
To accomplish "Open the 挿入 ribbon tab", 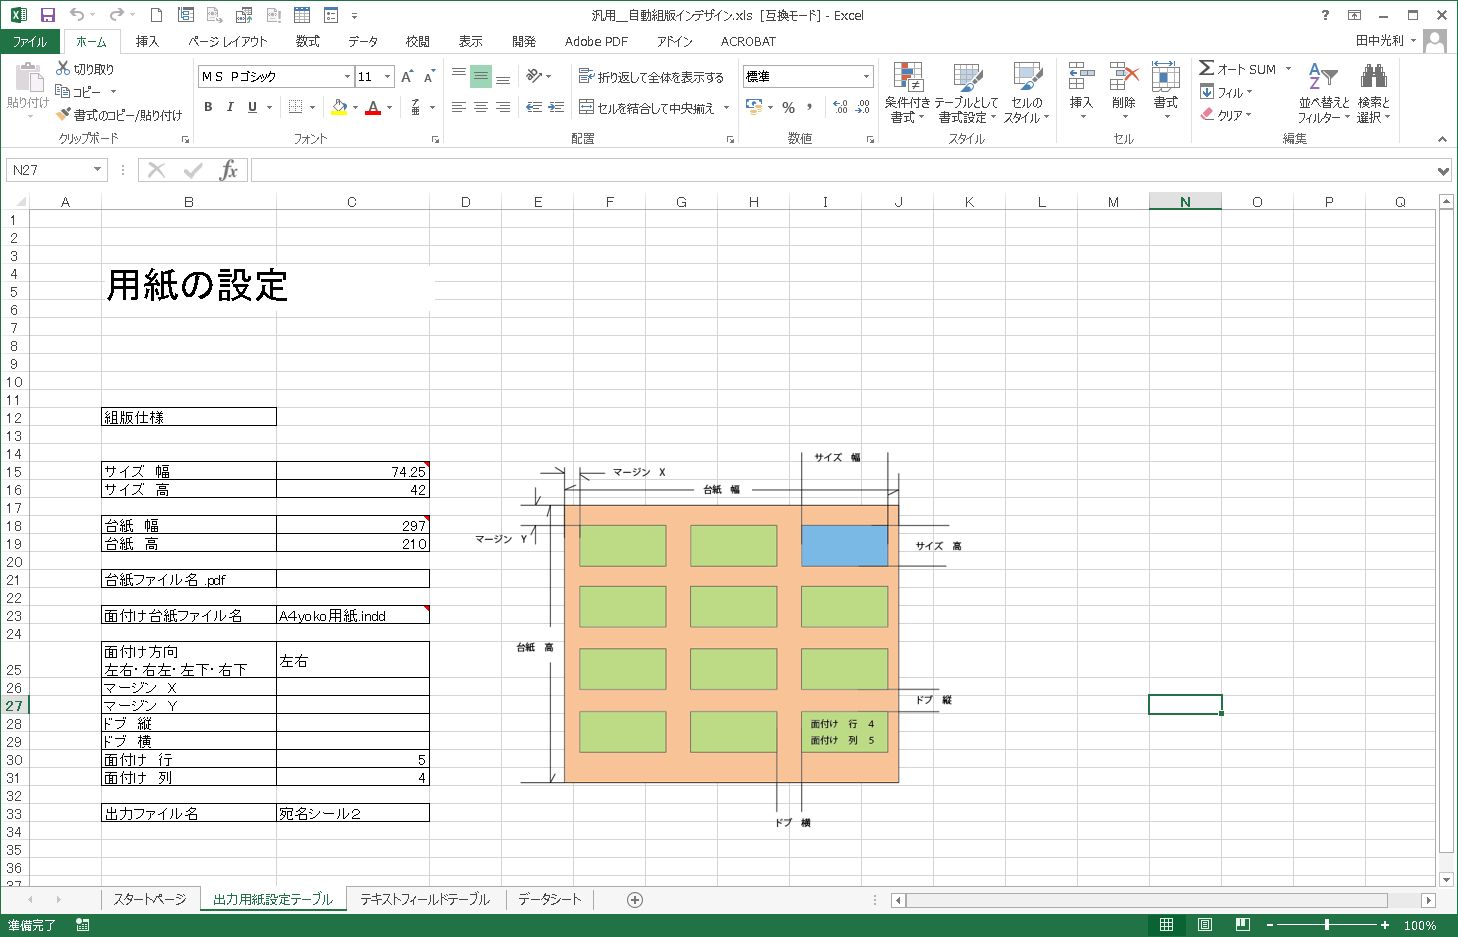I will click(147, 41).
